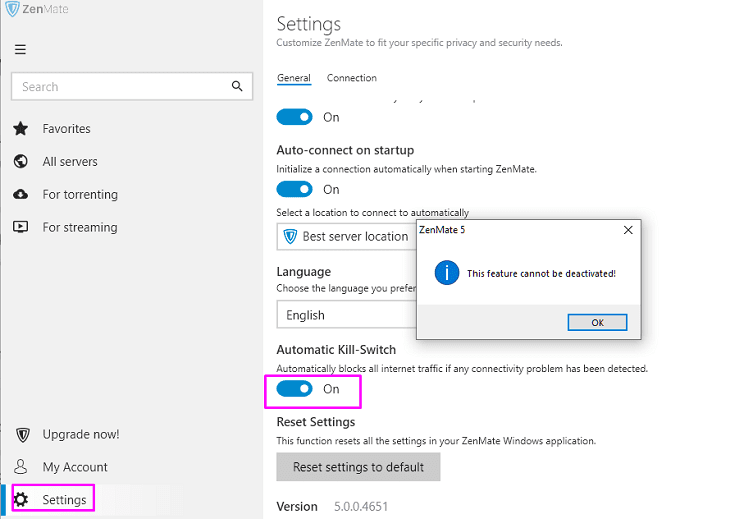
Task: Click the Reset Settings heading
Action: click(316, 422)
